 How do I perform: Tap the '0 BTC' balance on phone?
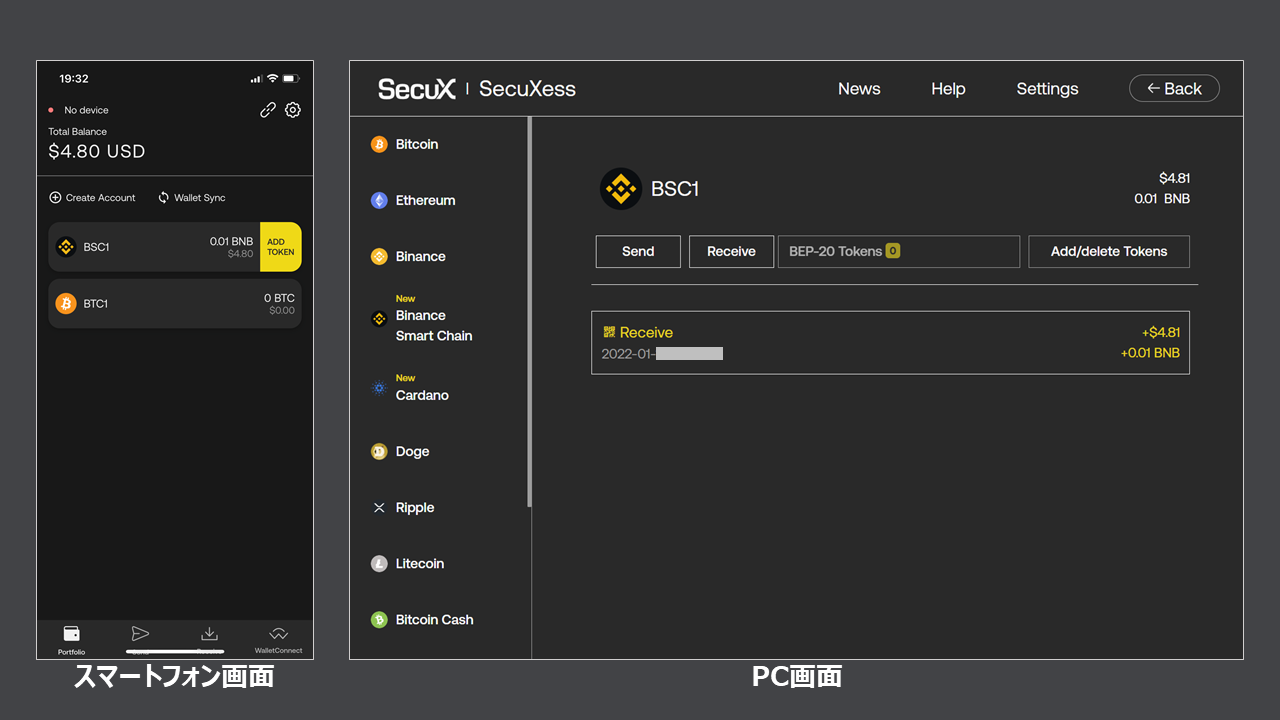pos(280,298)
